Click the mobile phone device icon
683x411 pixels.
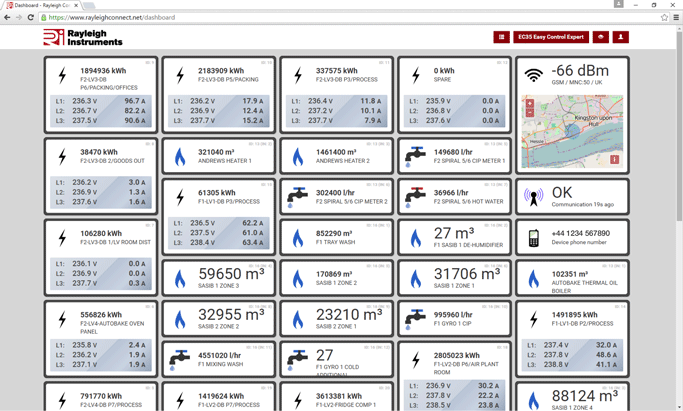[x=534, y=238]
